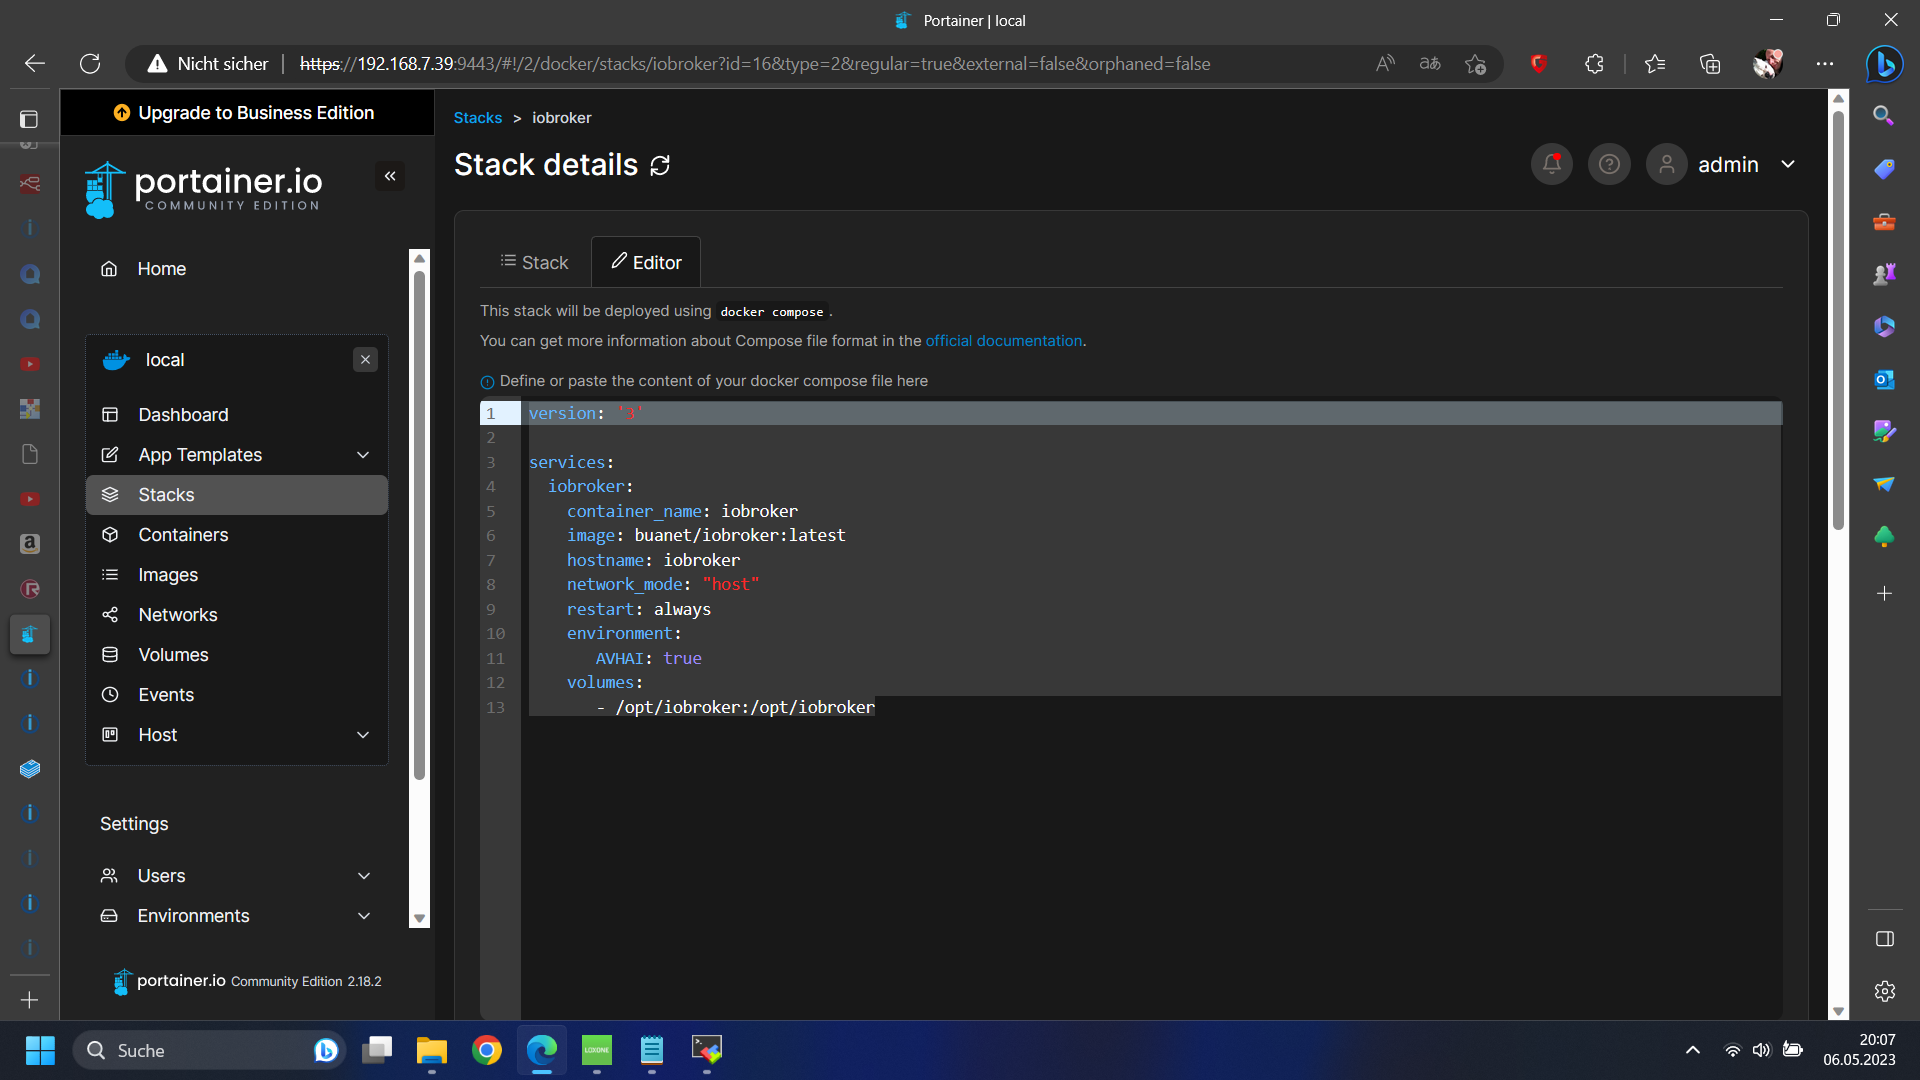This screenshot has width=1920, height=1080.
Task: Expand the Users settings submenu
Action: (364, 876)
